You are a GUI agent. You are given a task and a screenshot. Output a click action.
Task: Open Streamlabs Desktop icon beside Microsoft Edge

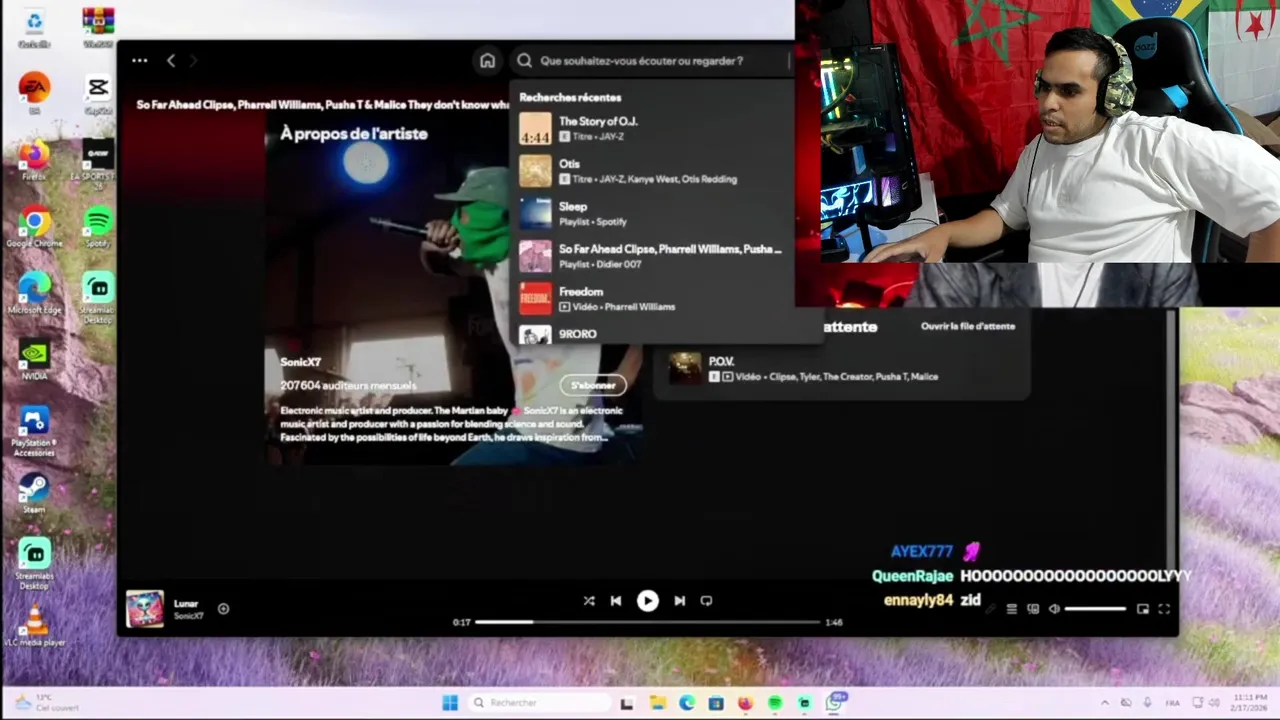(98, 297)
